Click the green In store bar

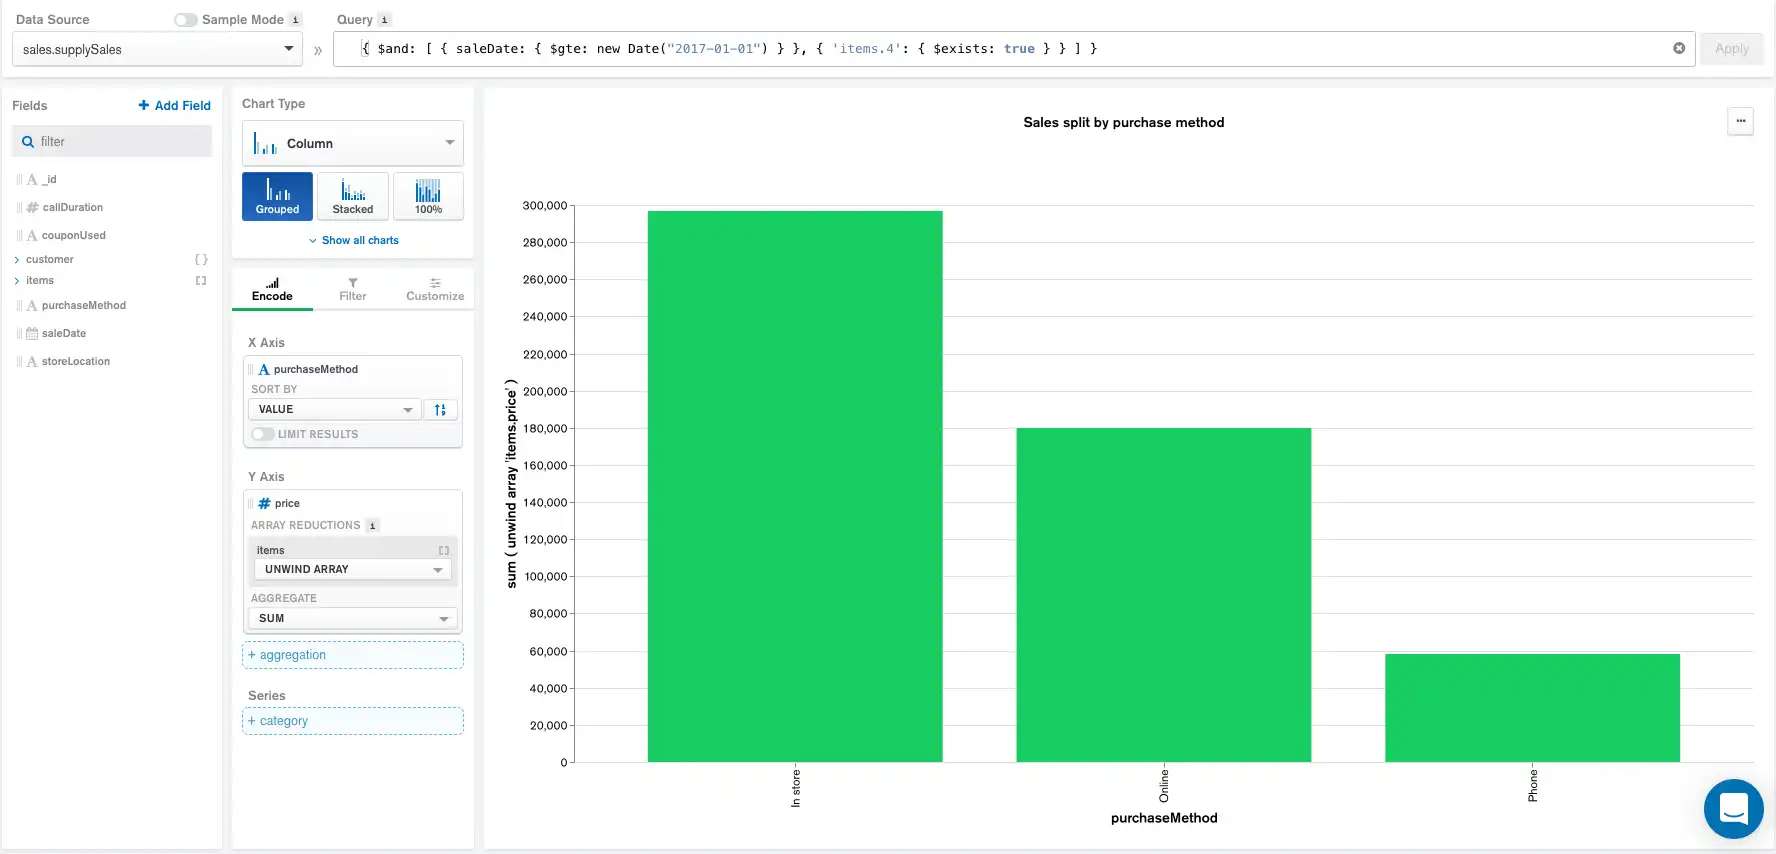click(x=795, y=486)
